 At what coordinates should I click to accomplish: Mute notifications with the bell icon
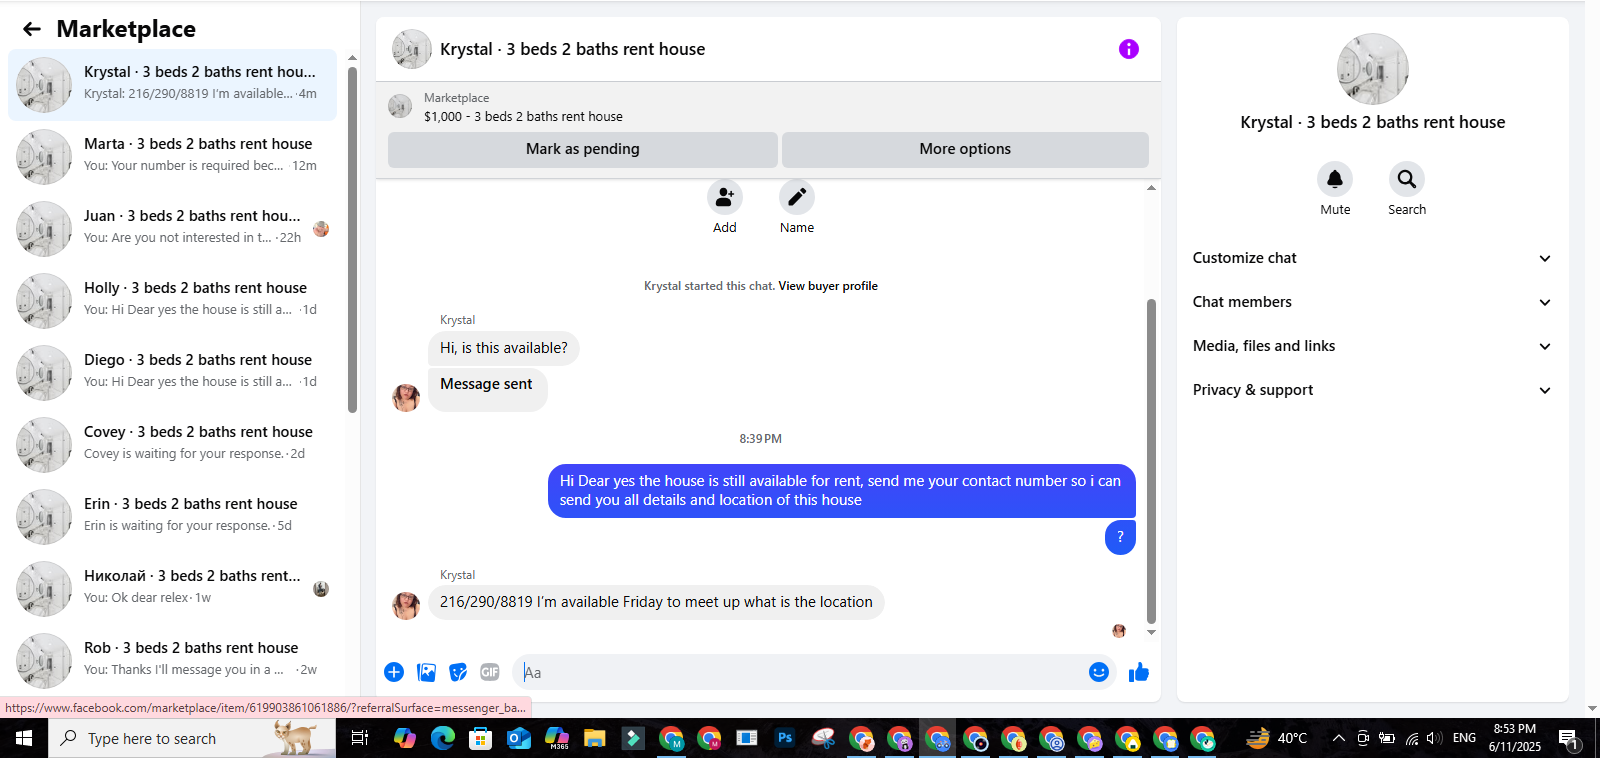click(x=1335, y=179)
